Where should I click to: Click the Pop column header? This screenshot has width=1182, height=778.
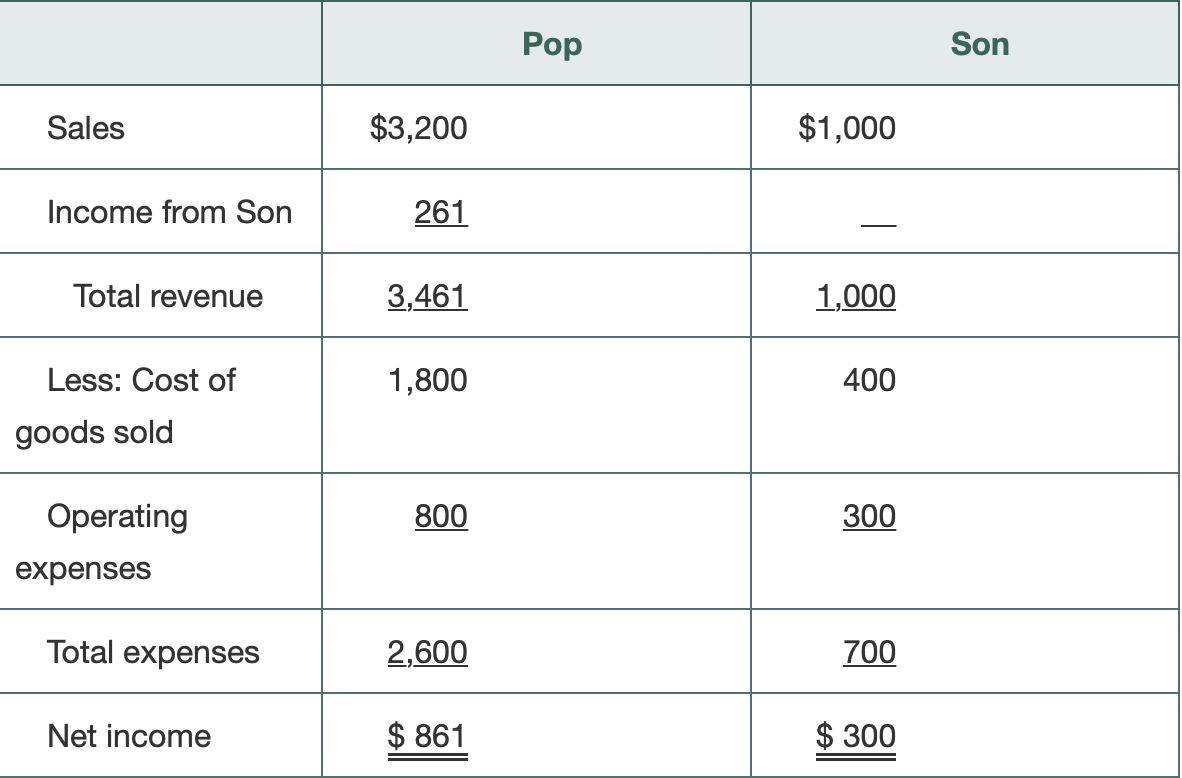[552, 44]
